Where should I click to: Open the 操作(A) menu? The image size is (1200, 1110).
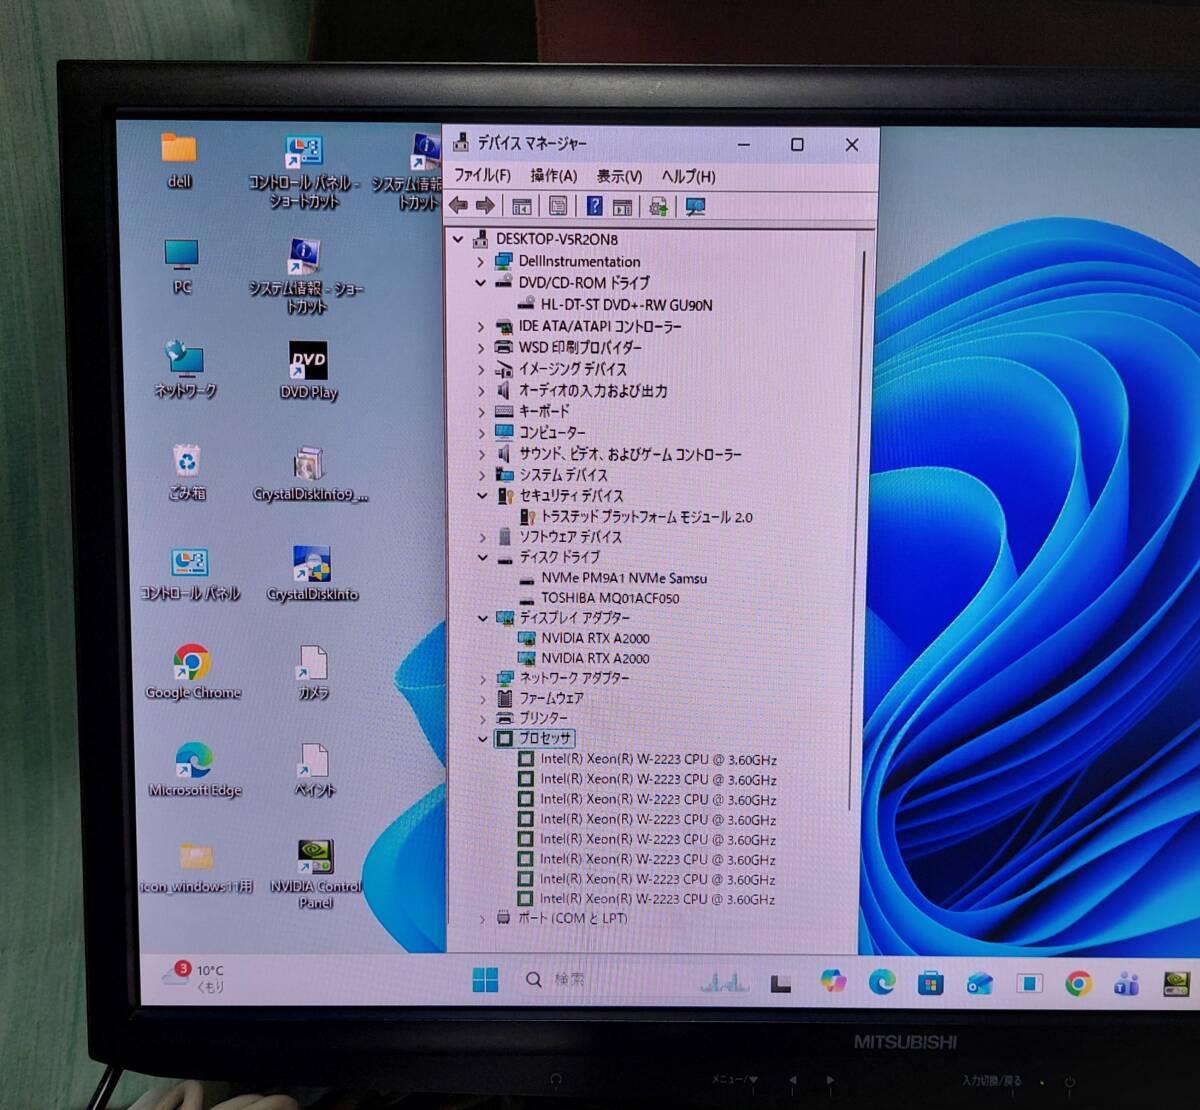coord(553,175)
